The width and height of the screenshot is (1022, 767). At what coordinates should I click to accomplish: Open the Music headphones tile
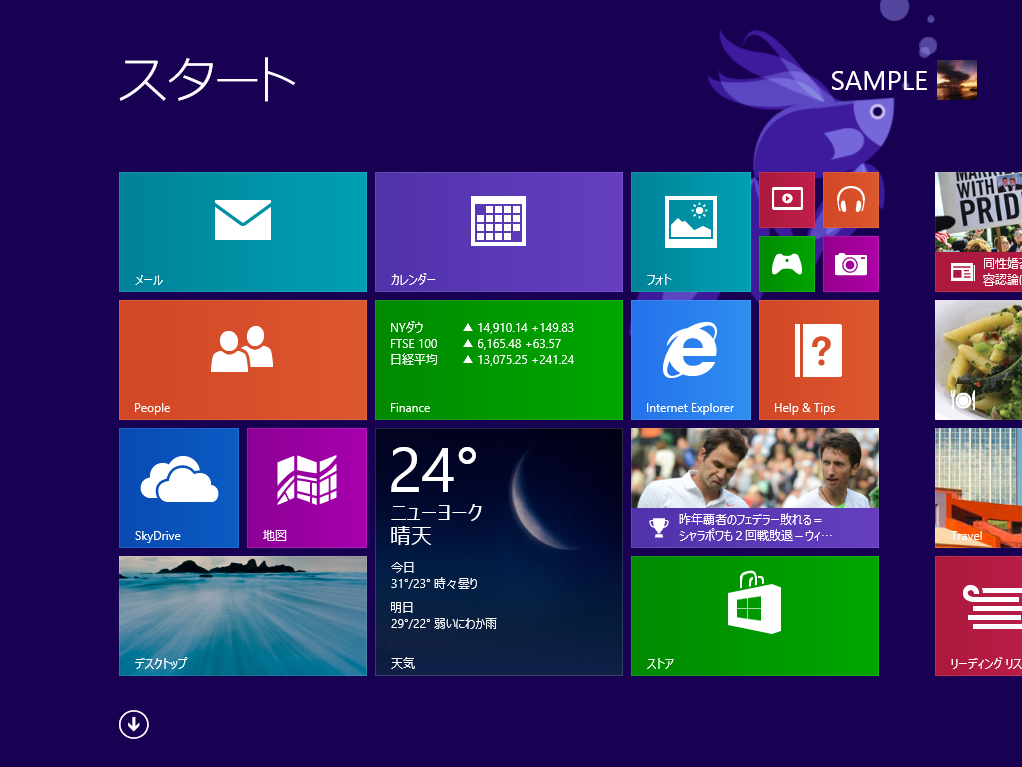click(850, 200)
